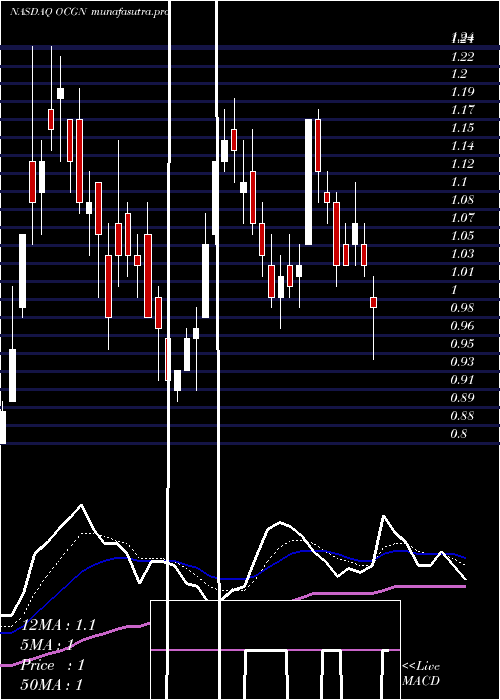Click the 1.07 price axis label

pyautogui.click(x=462, y=218)
